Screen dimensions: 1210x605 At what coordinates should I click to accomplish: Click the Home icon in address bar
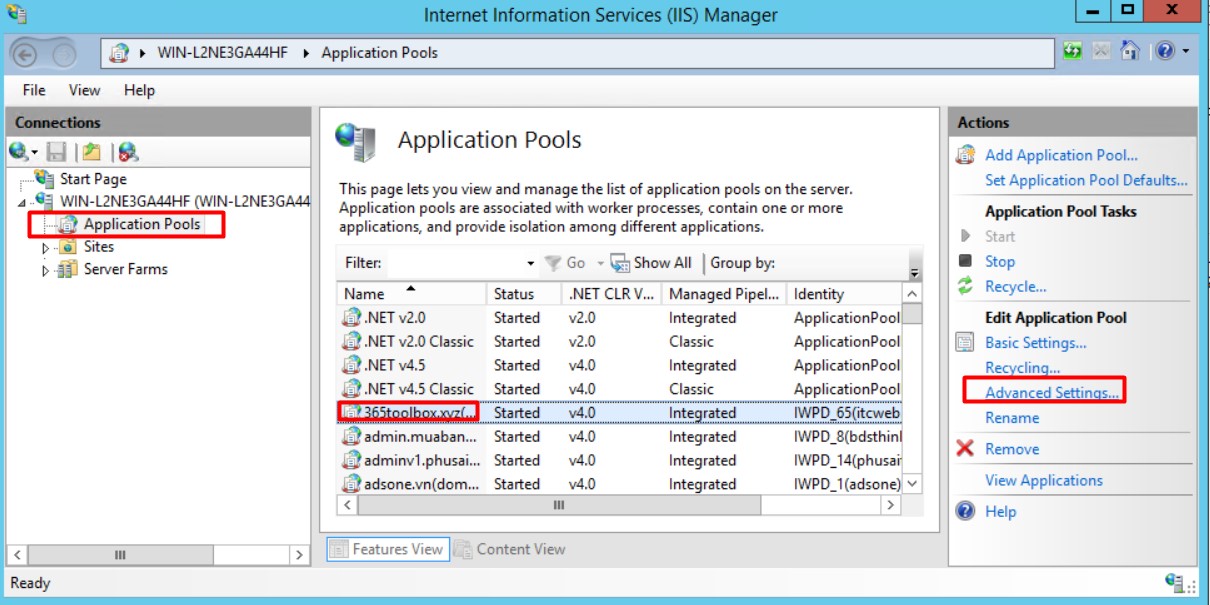tap(1130, 51)
